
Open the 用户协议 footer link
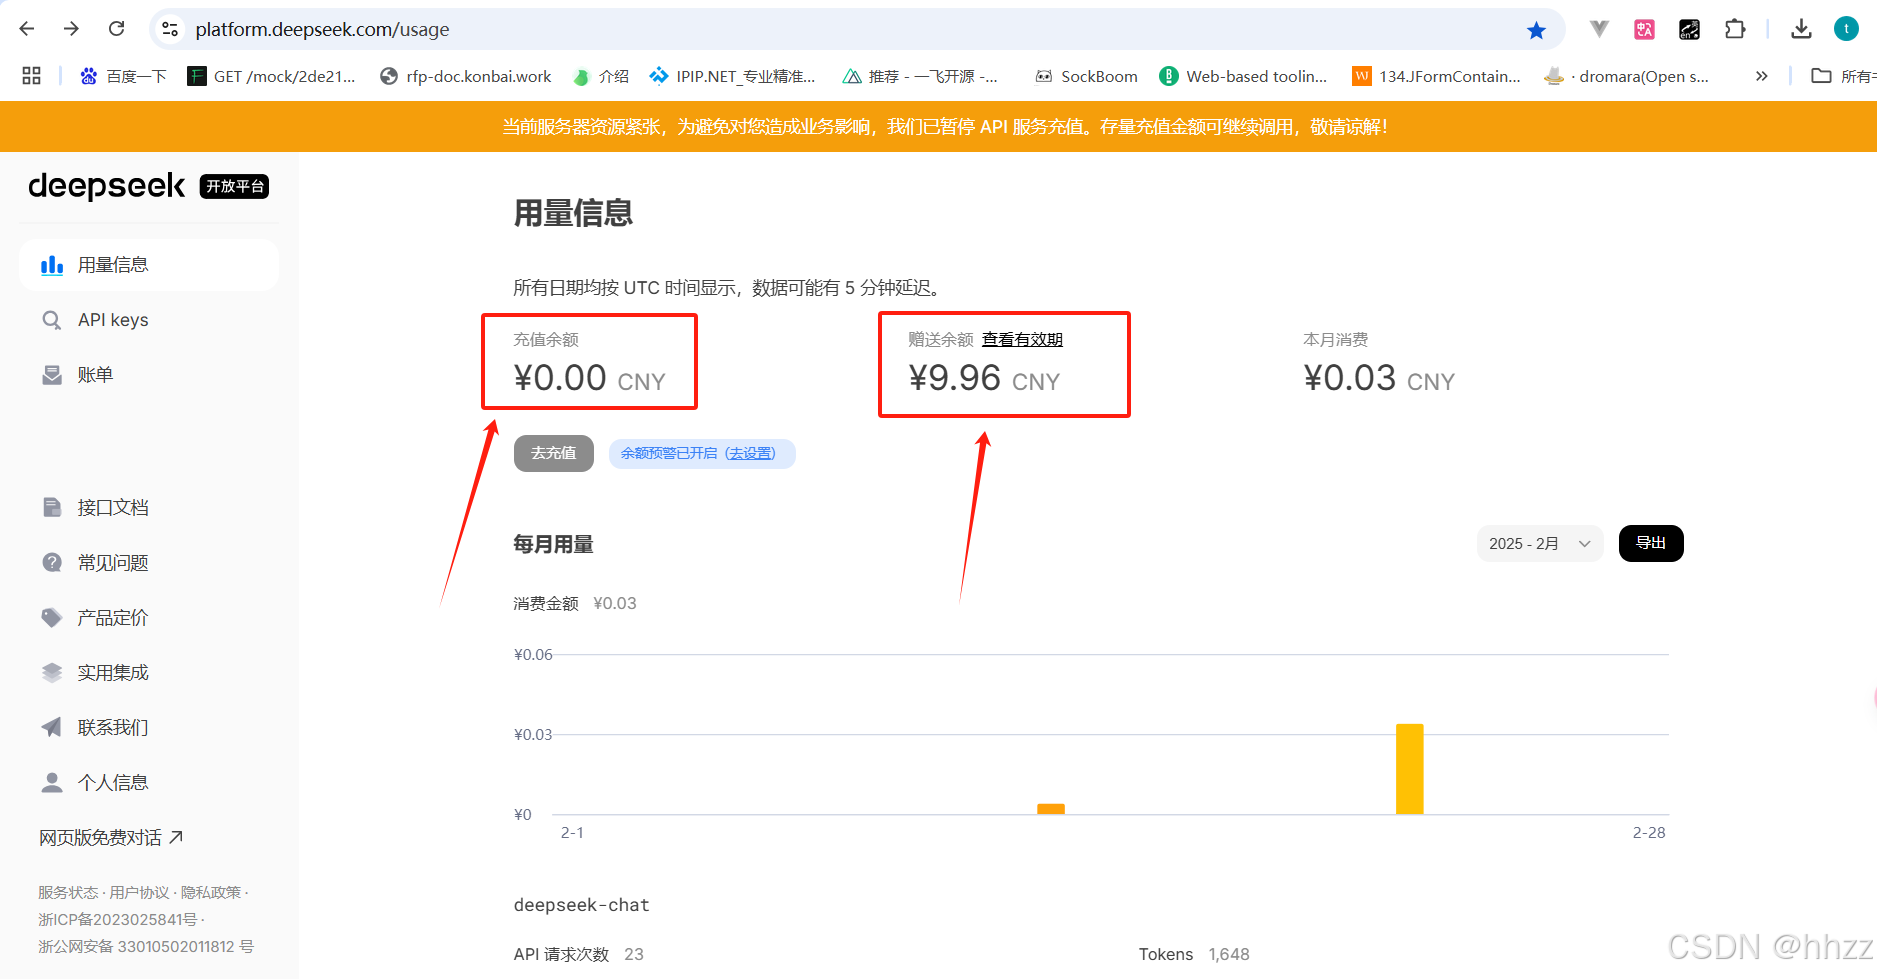pyautogui.click(x=139, y=893)
